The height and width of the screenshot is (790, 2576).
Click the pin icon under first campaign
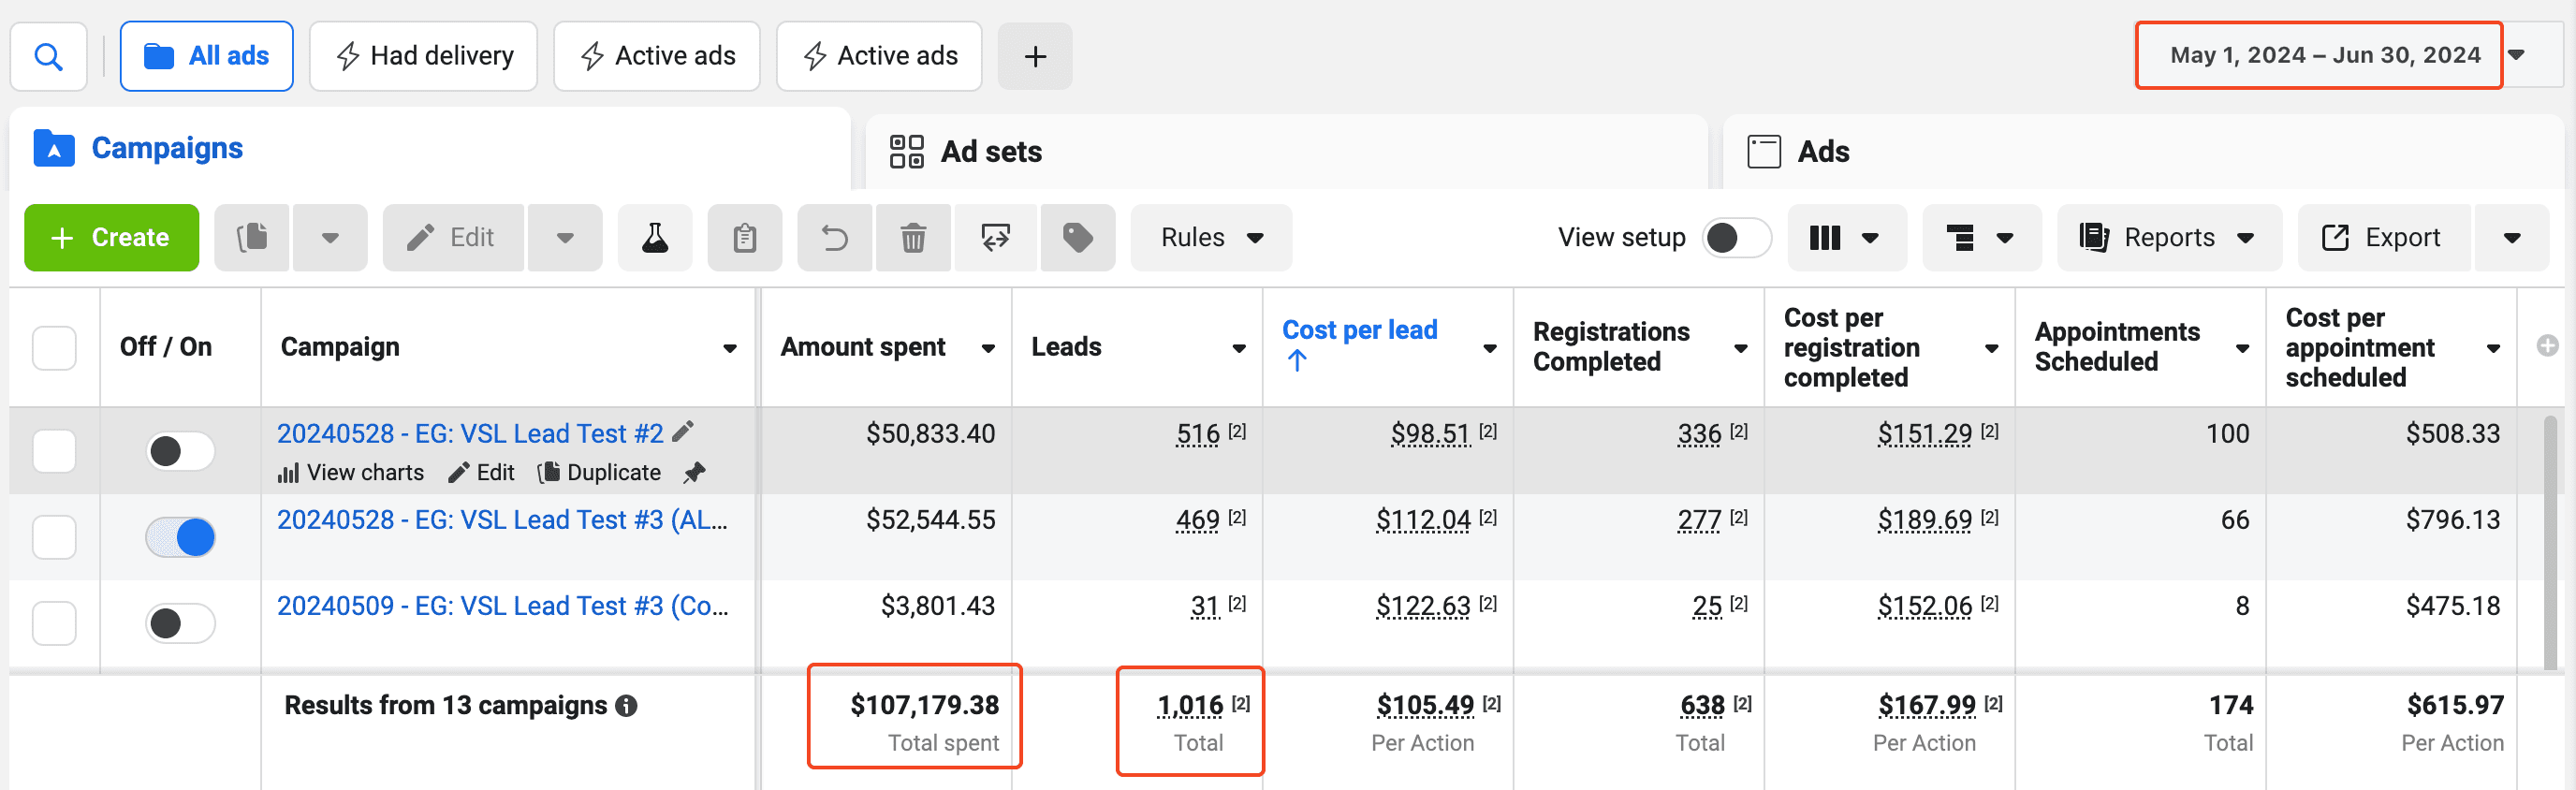coord(694,472)
